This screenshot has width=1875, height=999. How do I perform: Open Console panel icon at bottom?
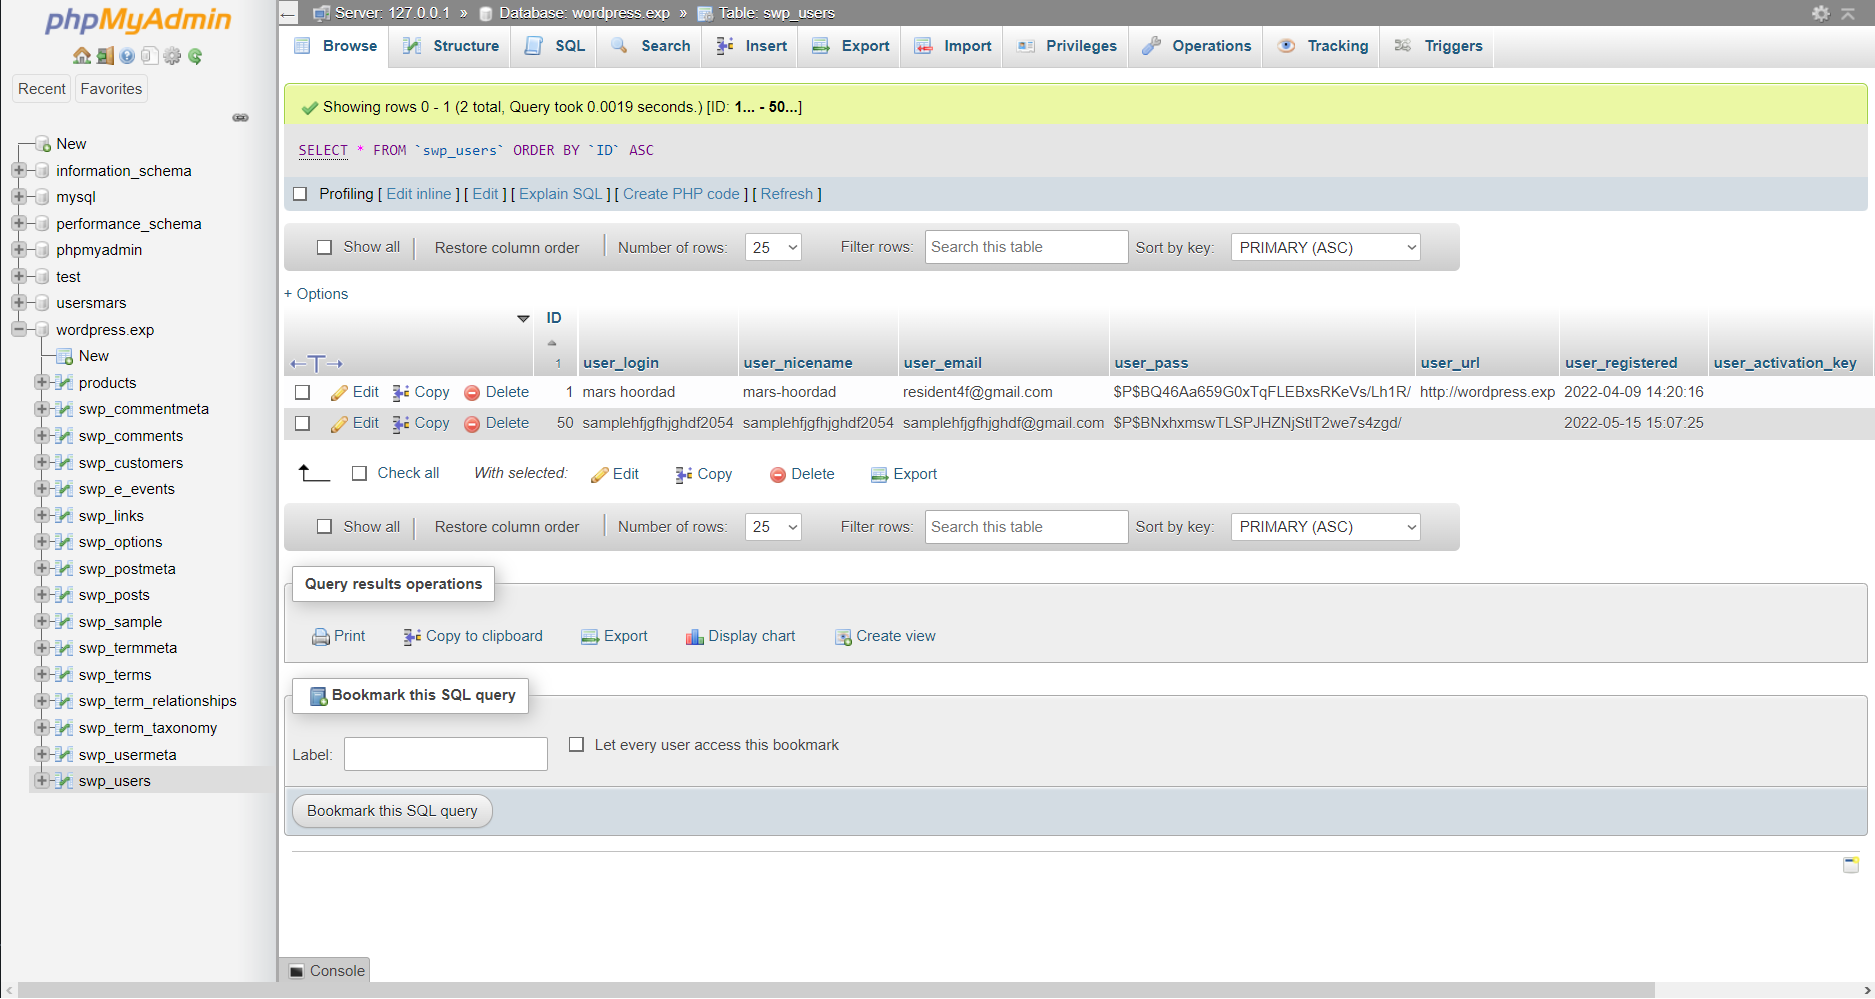[296, 971]
